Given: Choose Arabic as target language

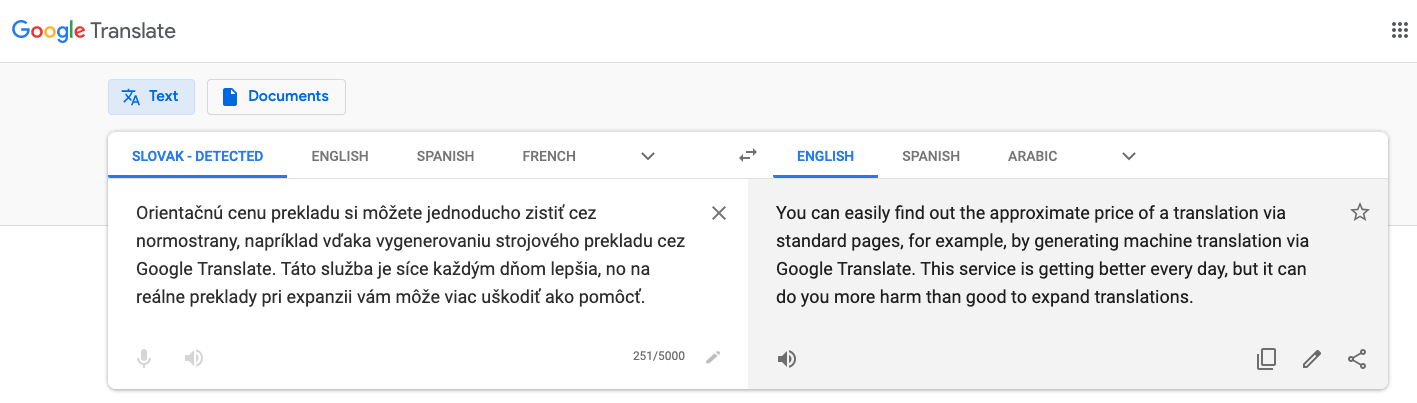Looking at the screenshot, I should 1033,156.
